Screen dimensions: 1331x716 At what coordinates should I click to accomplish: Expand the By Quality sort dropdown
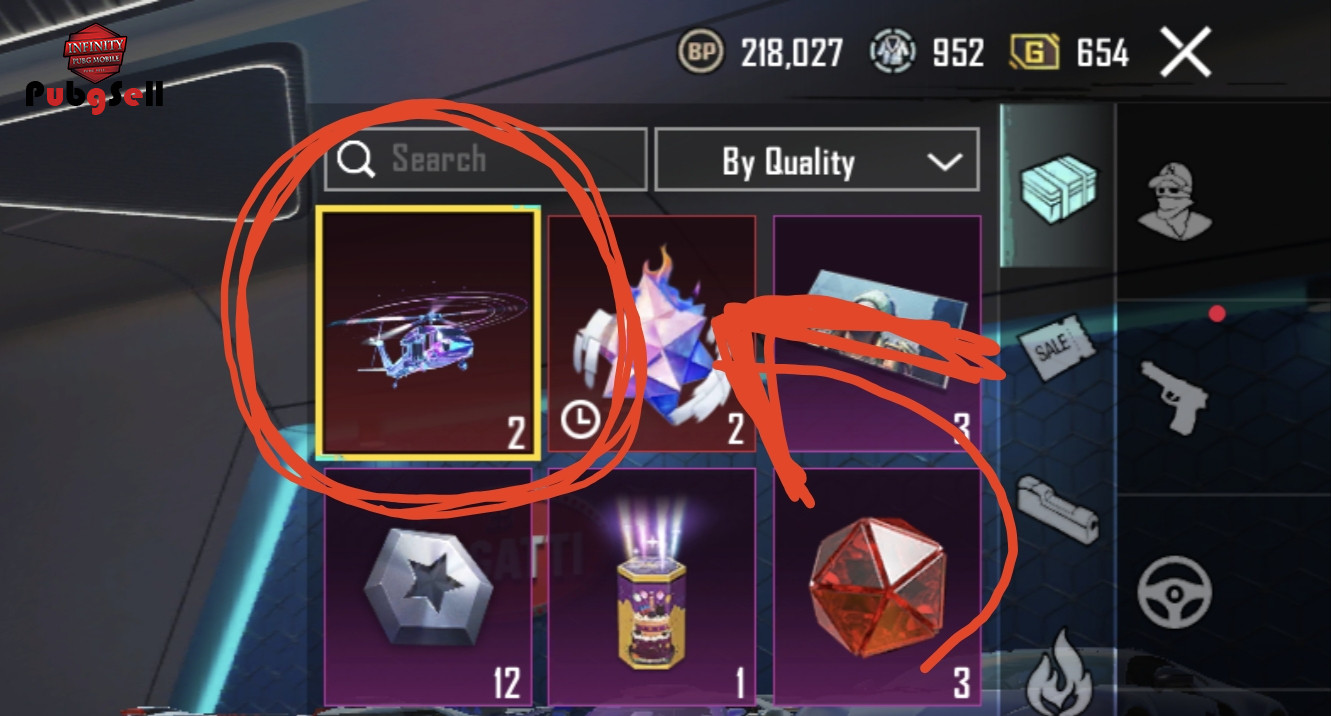click(x=817, y=159)
